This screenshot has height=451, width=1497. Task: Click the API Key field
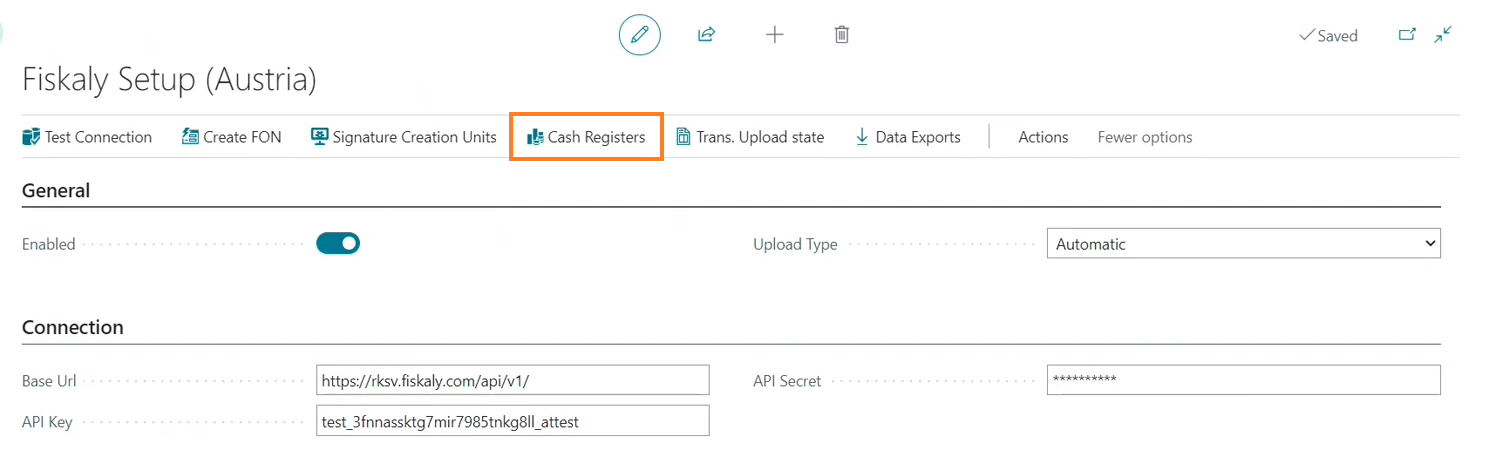[x=512, y=421]
